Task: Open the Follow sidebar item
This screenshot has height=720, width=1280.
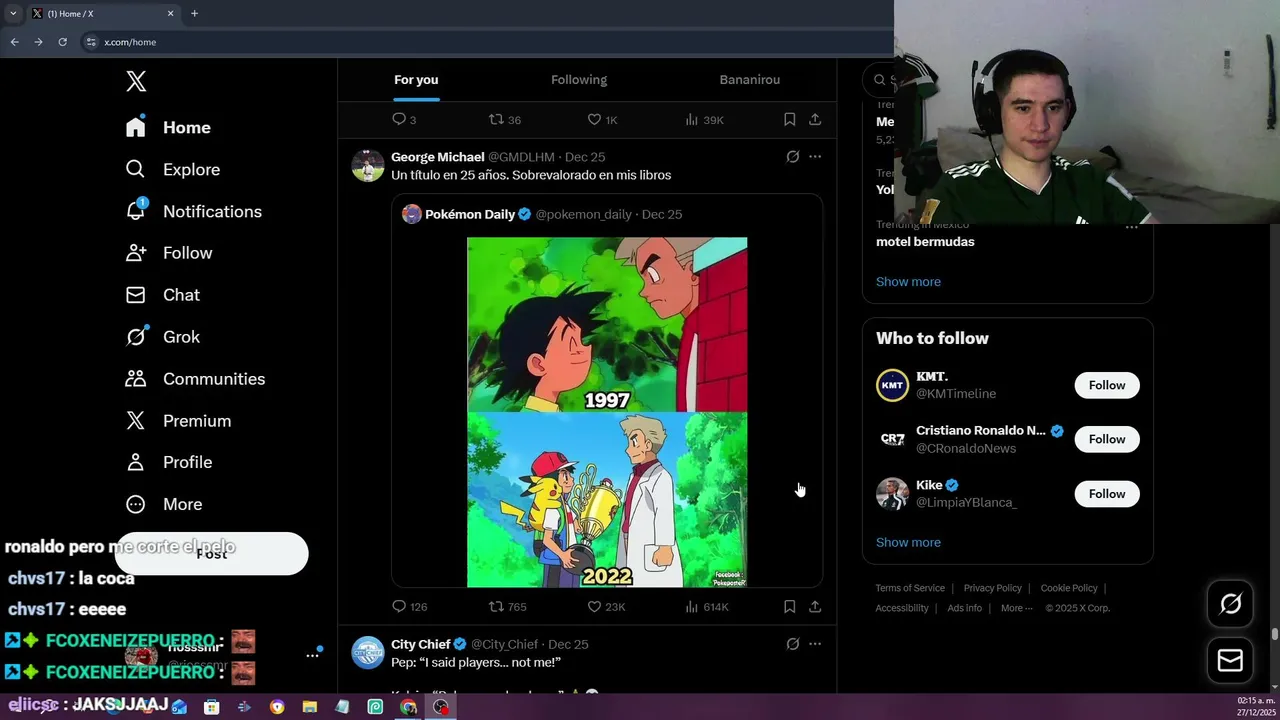Action: pos(168,253)
